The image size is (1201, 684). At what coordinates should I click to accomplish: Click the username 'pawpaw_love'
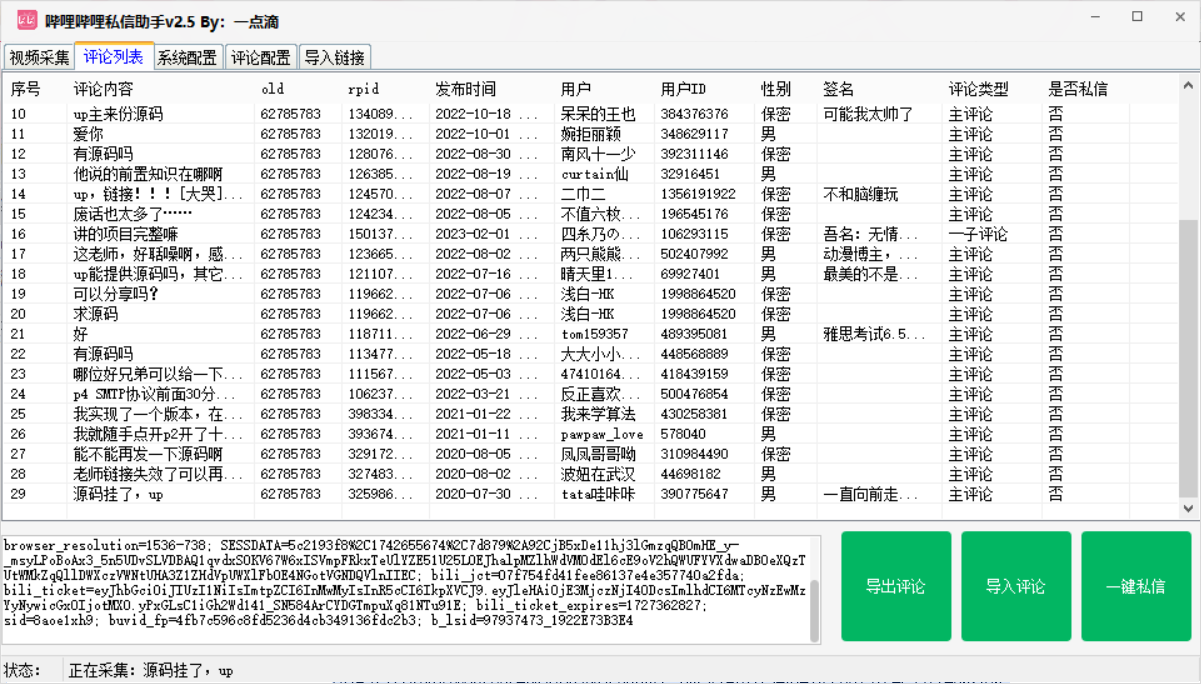pyautogui.click(x=602, y=434)
